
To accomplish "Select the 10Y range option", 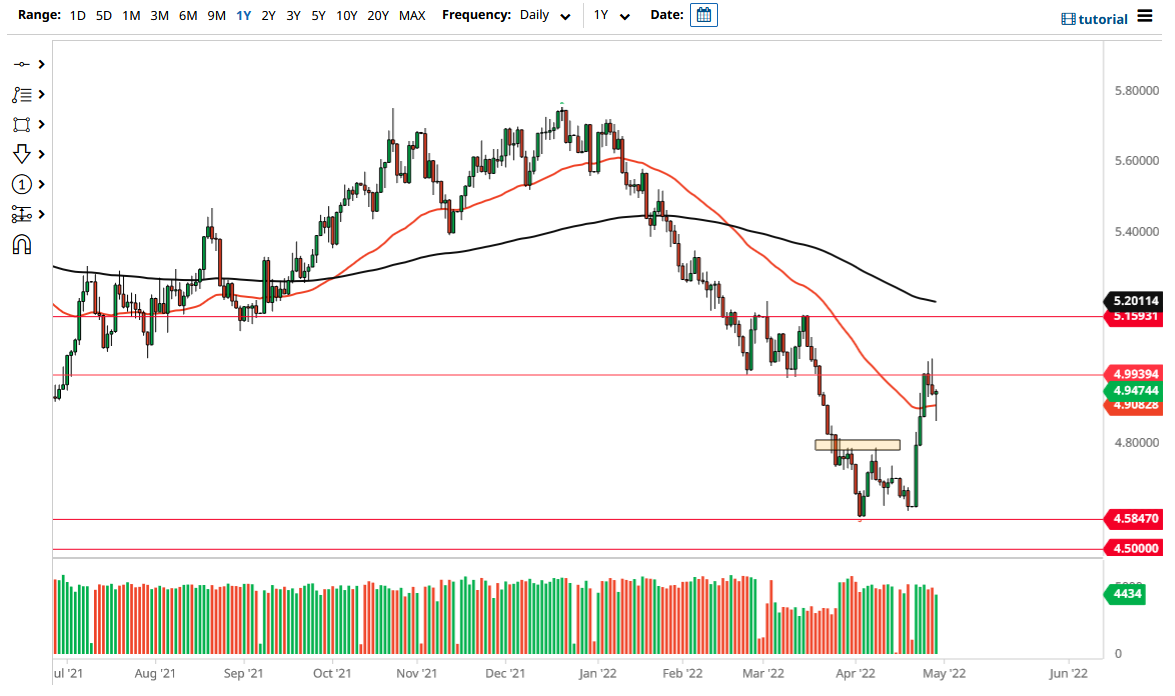I will point(346,15).
